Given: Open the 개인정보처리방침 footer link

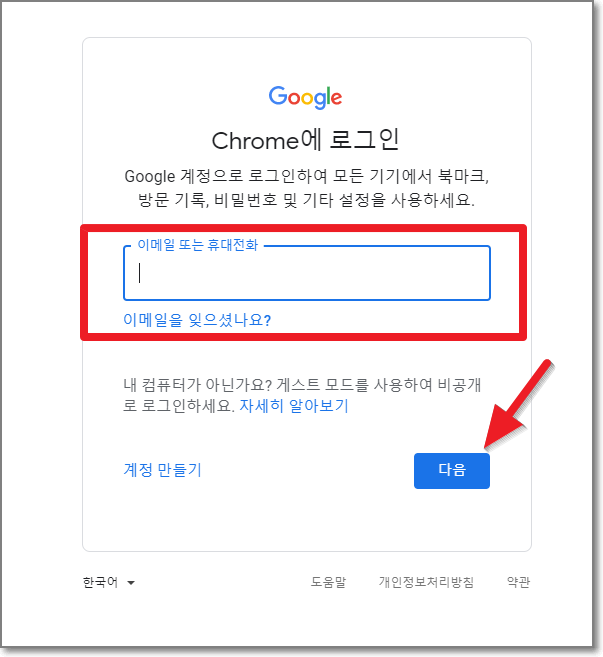Looking at the screenshot, I should pyautogui.click(x=426, y=582).
